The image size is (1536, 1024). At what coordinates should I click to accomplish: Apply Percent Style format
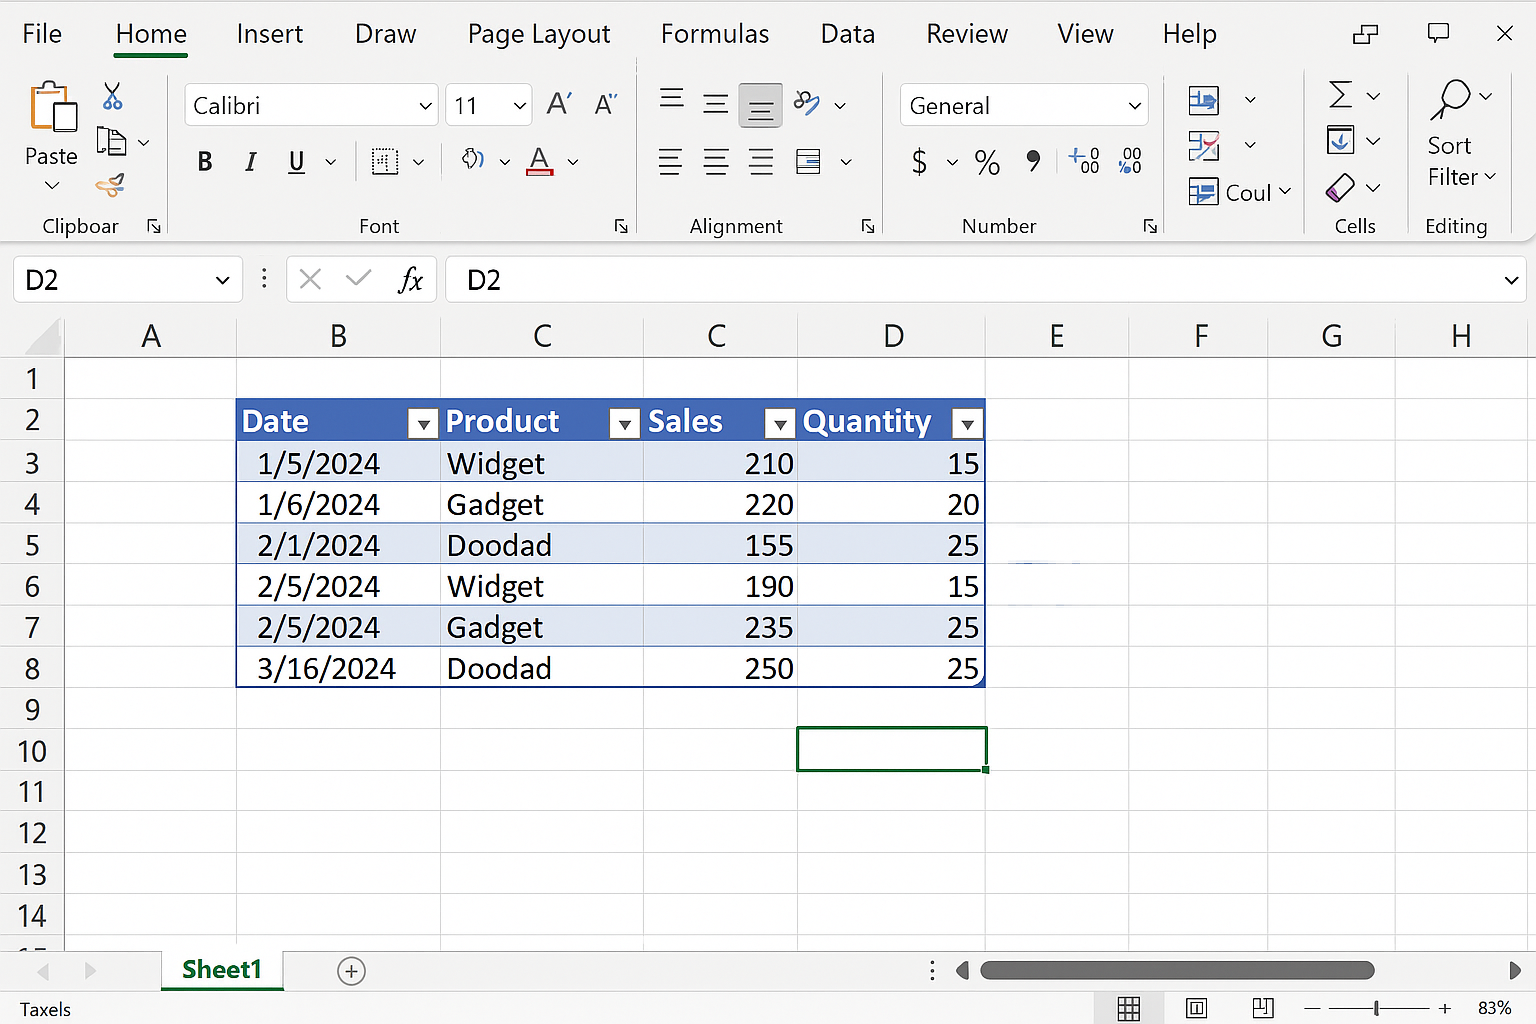click(987, 162)
